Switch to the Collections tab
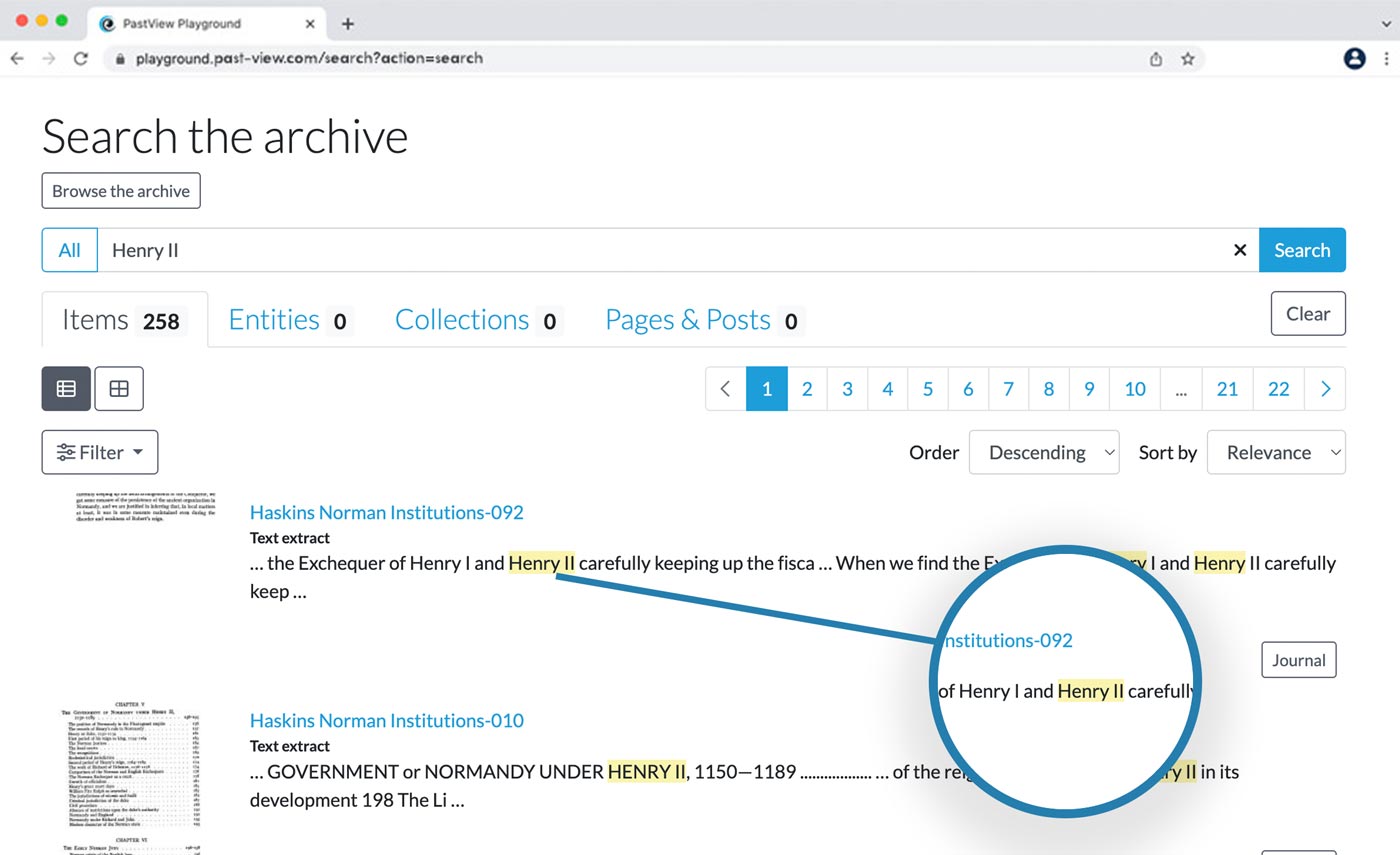Screen dimensions: 1400x855 click(x=479, y=320)
